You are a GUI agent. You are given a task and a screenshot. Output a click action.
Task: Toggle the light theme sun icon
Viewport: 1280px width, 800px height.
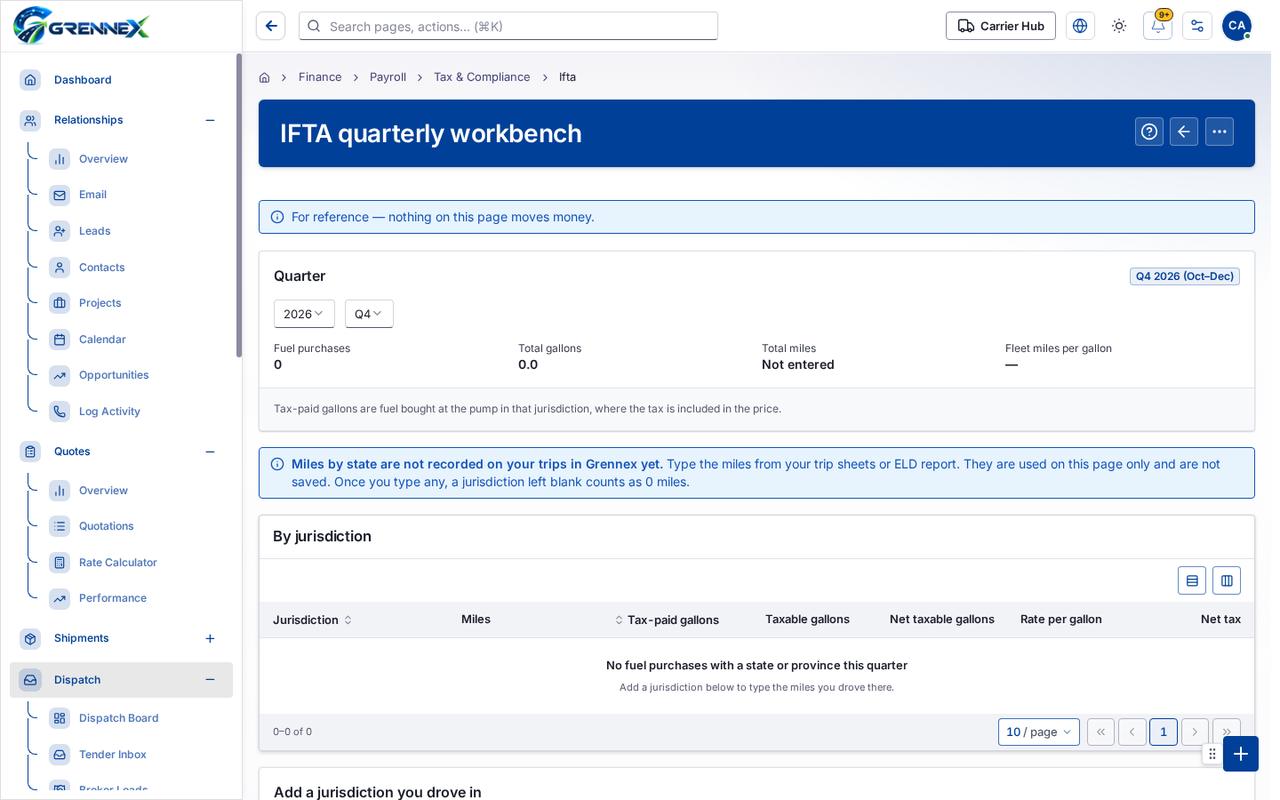(1119, 26)
